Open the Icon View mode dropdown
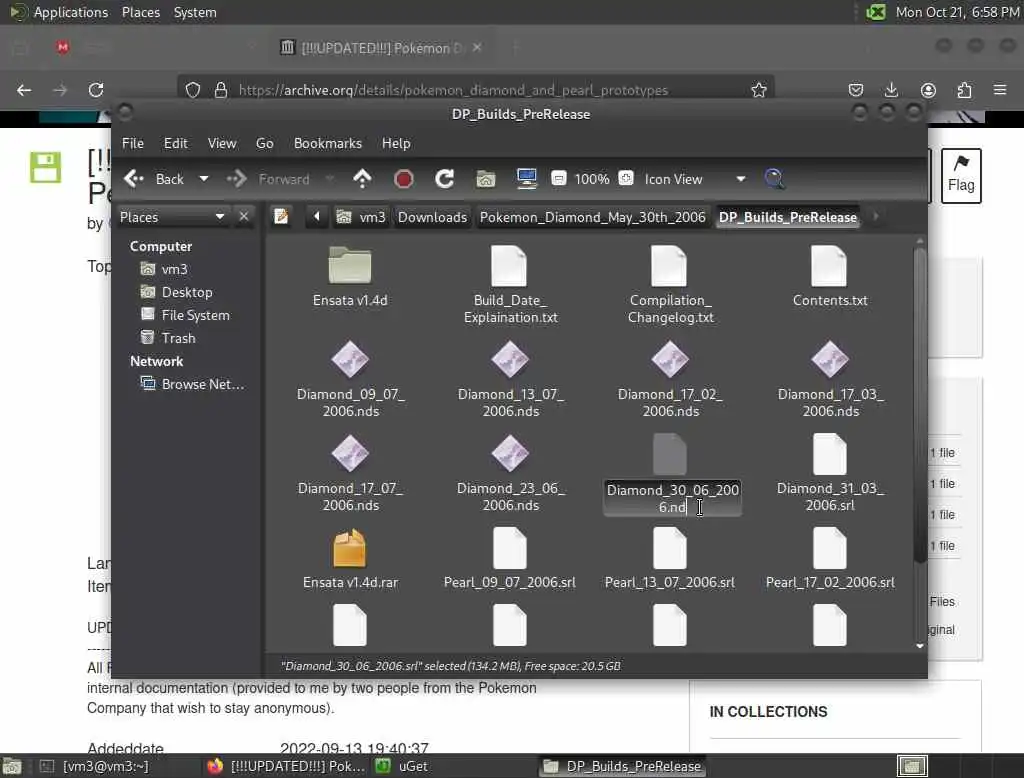This screenshot has width=1024, height=778. click(695, 179)
